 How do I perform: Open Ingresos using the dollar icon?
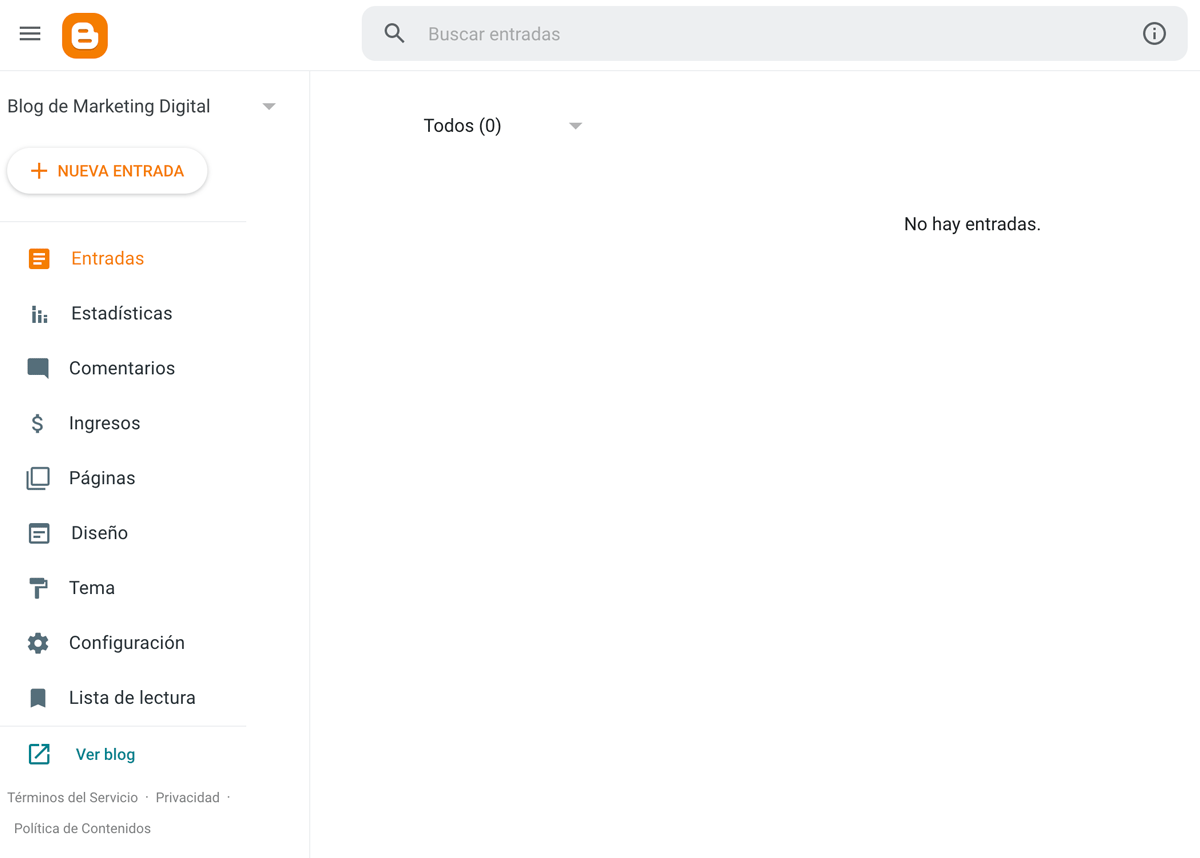(x=38, y=423)
